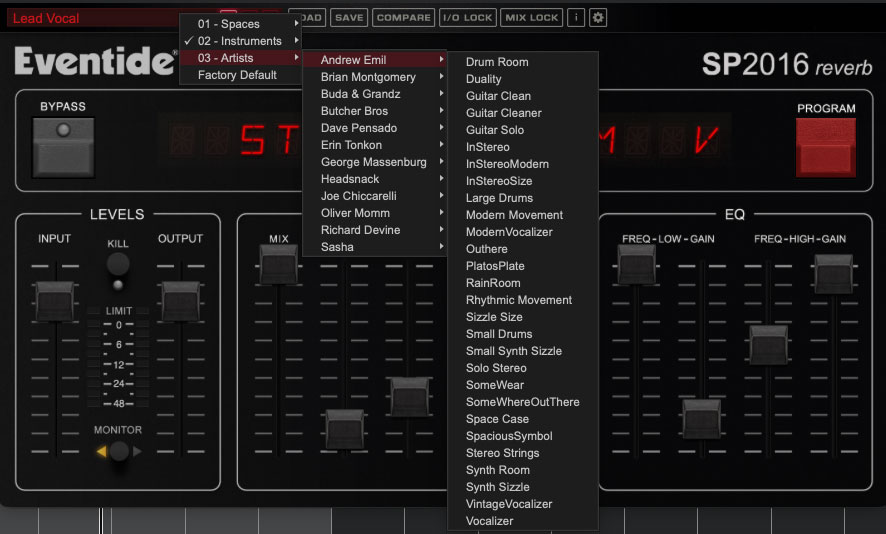Screen dimensions: 886x534
Task: Click the SAVE button
Action: coord(349,18)
